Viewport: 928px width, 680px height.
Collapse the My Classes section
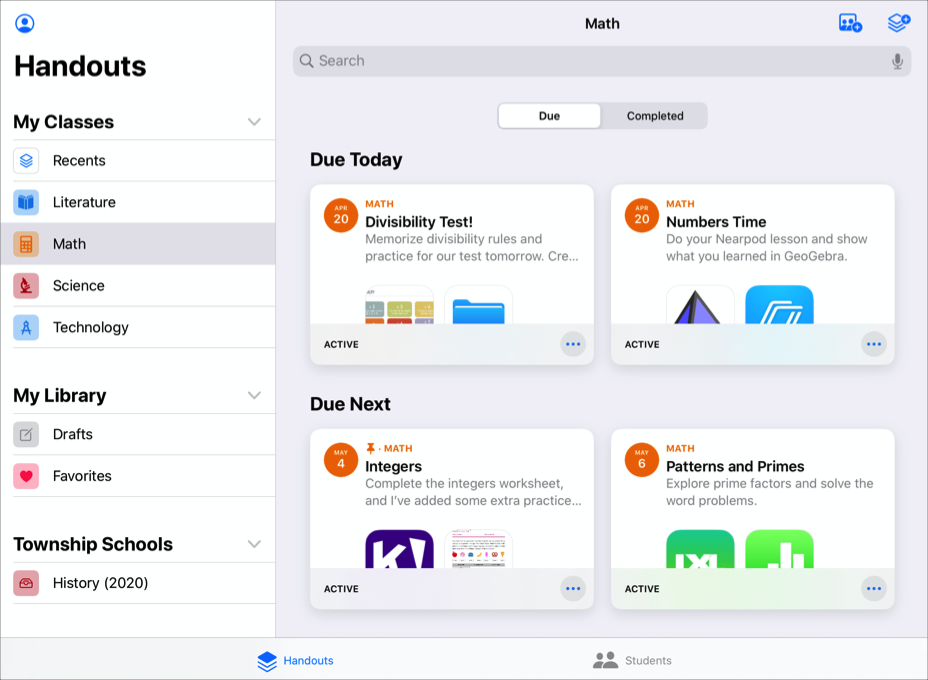click(254, 122)
